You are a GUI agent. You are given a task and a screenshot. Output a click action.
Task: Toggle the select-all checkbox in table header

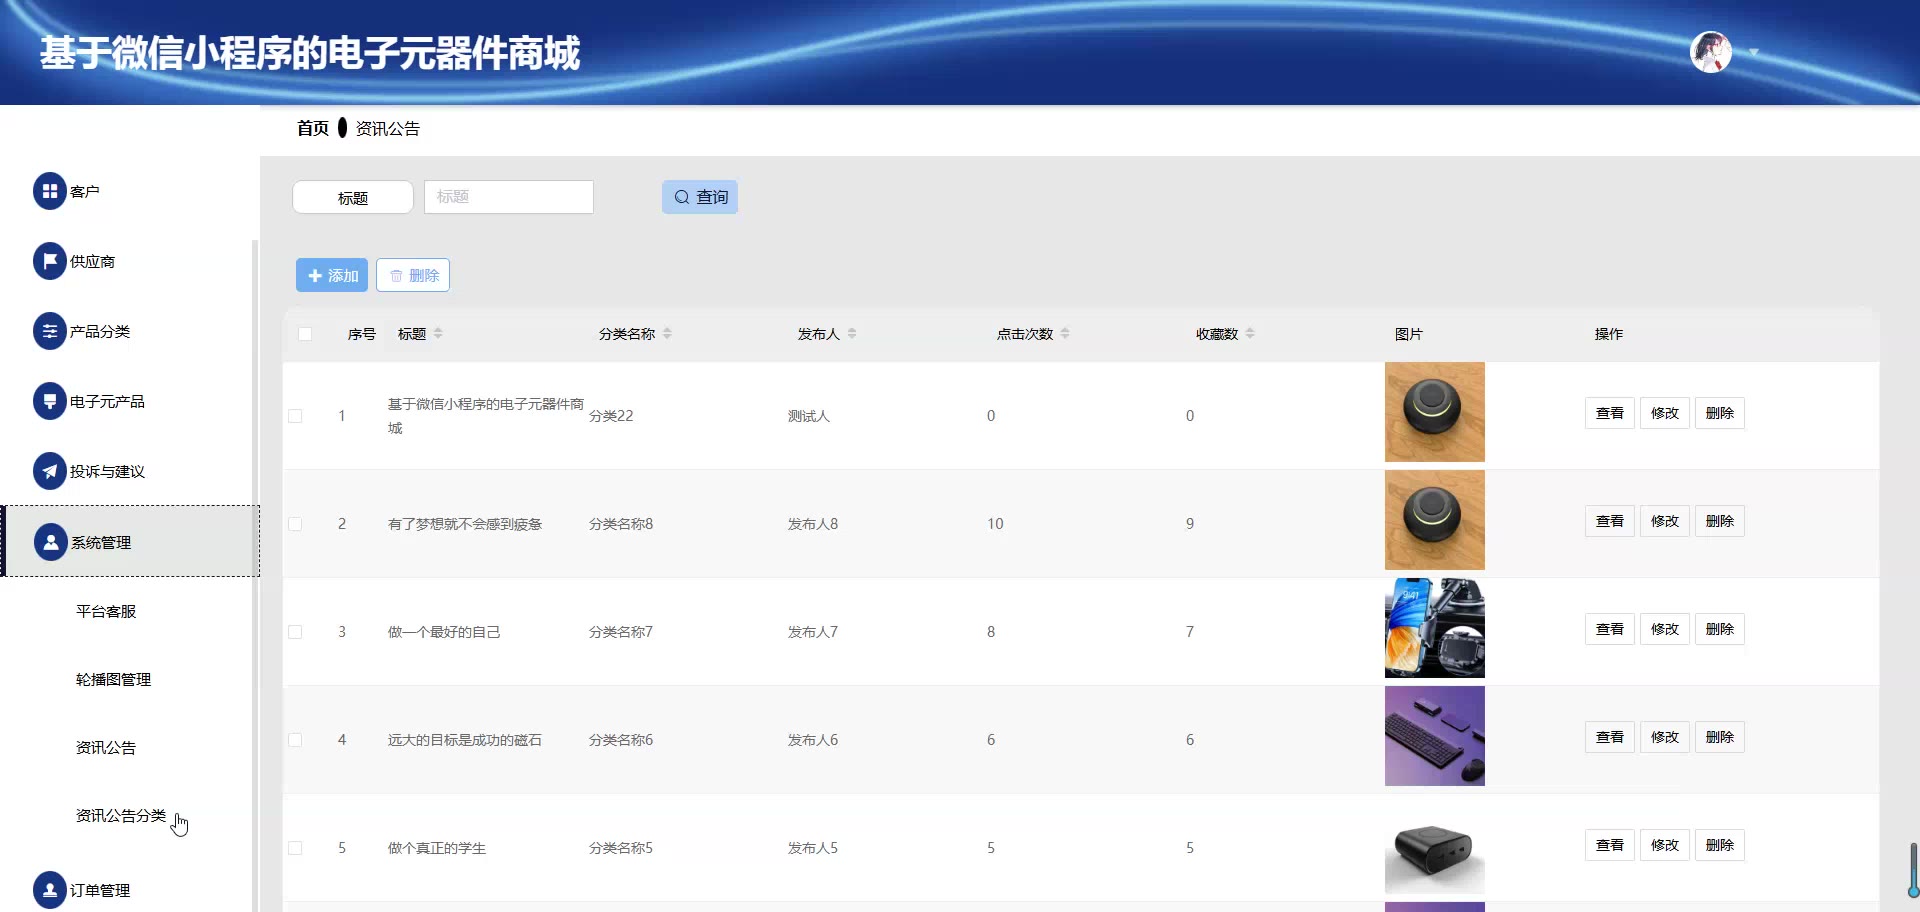click(x=305, y=334)
